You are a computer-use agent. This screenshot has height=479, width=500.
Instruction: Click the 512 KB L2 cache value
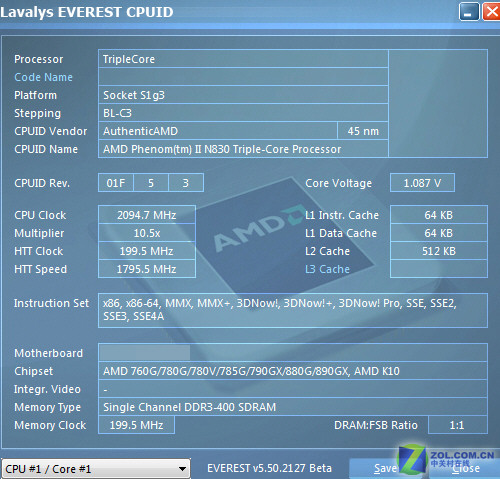(439, 251)
